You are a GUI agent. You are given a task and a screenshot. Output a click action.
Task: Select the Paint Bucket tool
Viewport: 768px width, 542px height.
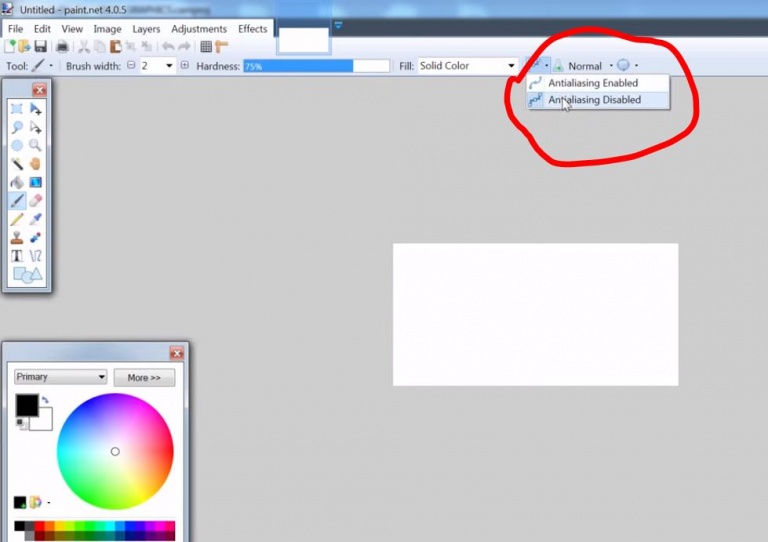(x=17, y=182)
